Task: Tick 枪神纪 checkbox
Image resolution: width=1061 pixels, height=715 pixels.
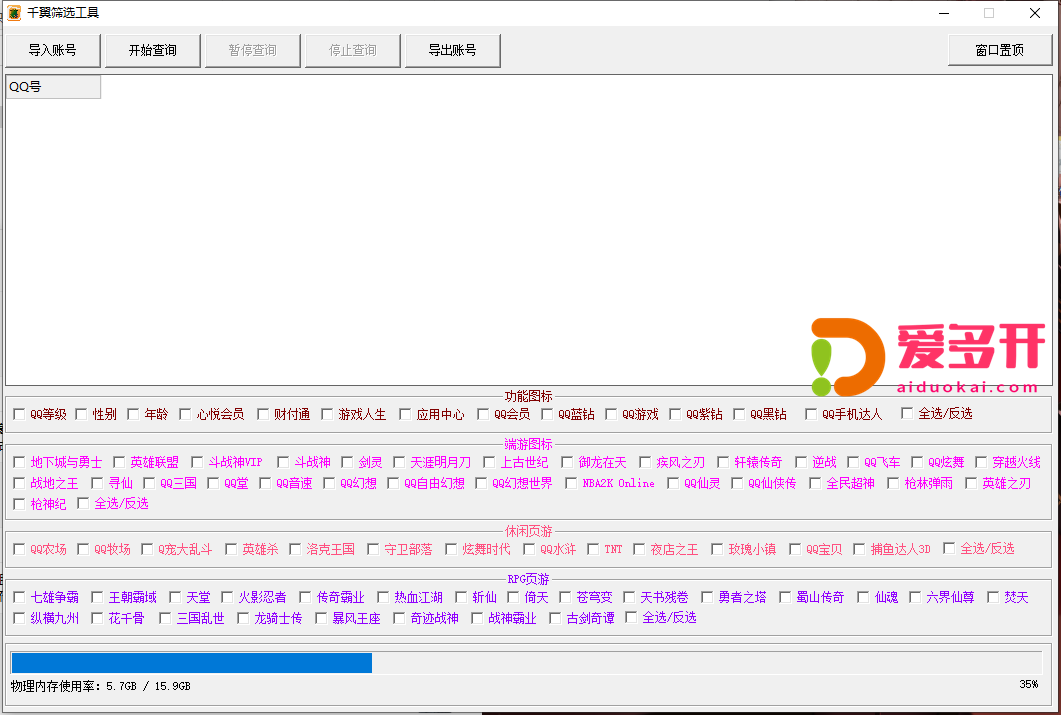Action: click(x=20, y=504)
